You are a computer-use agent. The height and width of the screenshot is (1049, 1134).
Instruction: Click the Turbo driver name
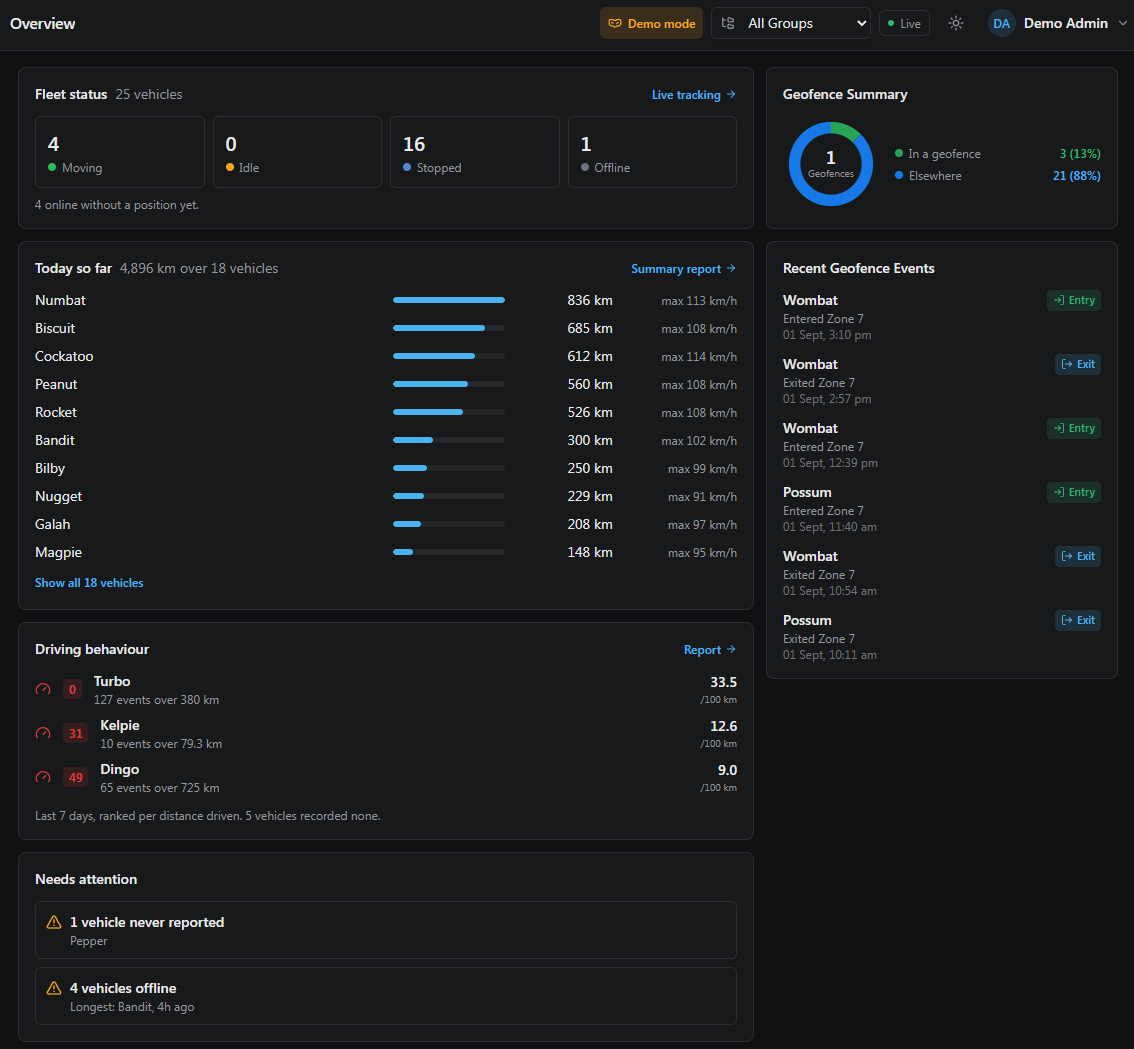pyautogui.click(x=112, y=681)
